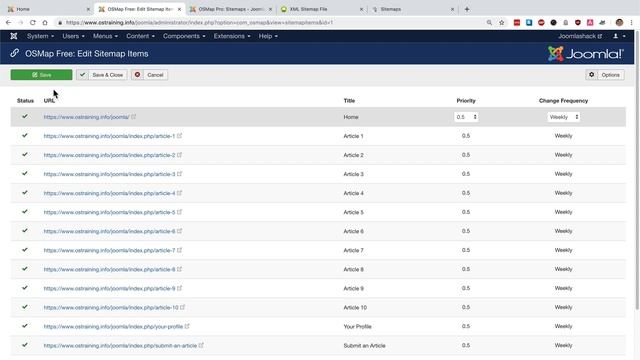Open the Joomlashack site link
Viewport: 640px width, 360px height.
pos(580,36)
